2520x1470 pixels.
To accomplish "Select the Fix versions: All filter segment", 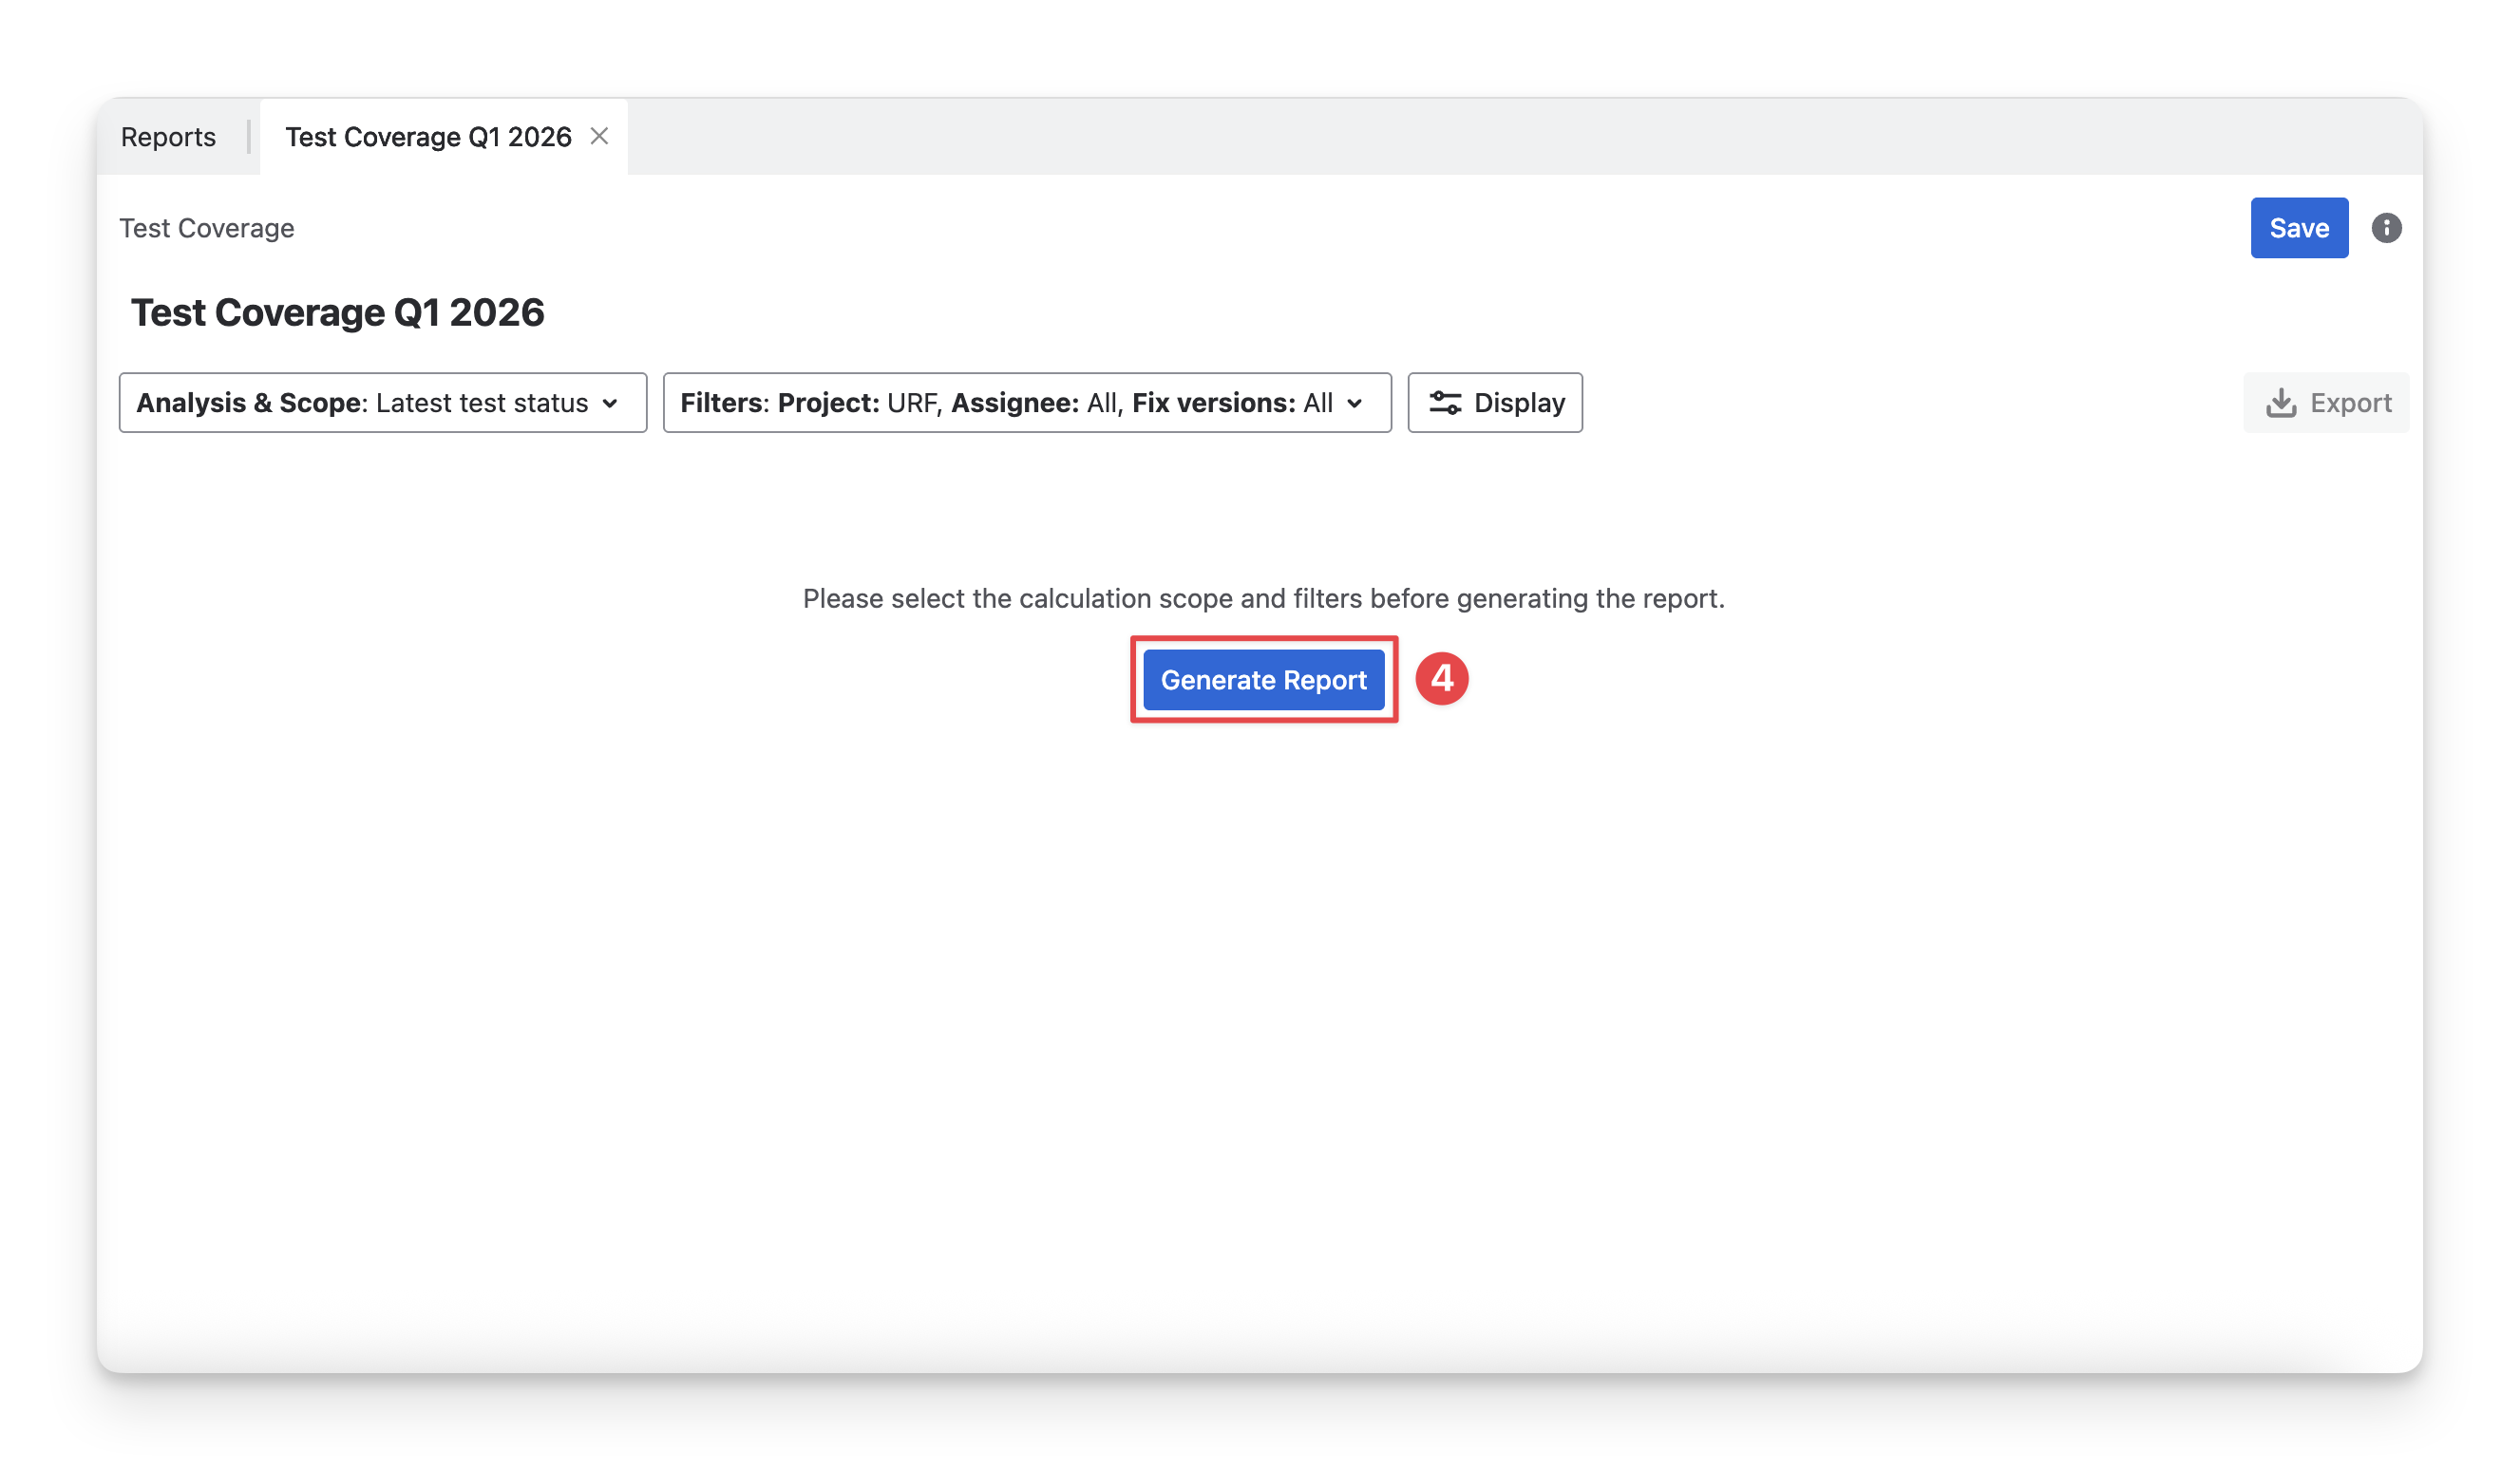I will point(1231,403).
